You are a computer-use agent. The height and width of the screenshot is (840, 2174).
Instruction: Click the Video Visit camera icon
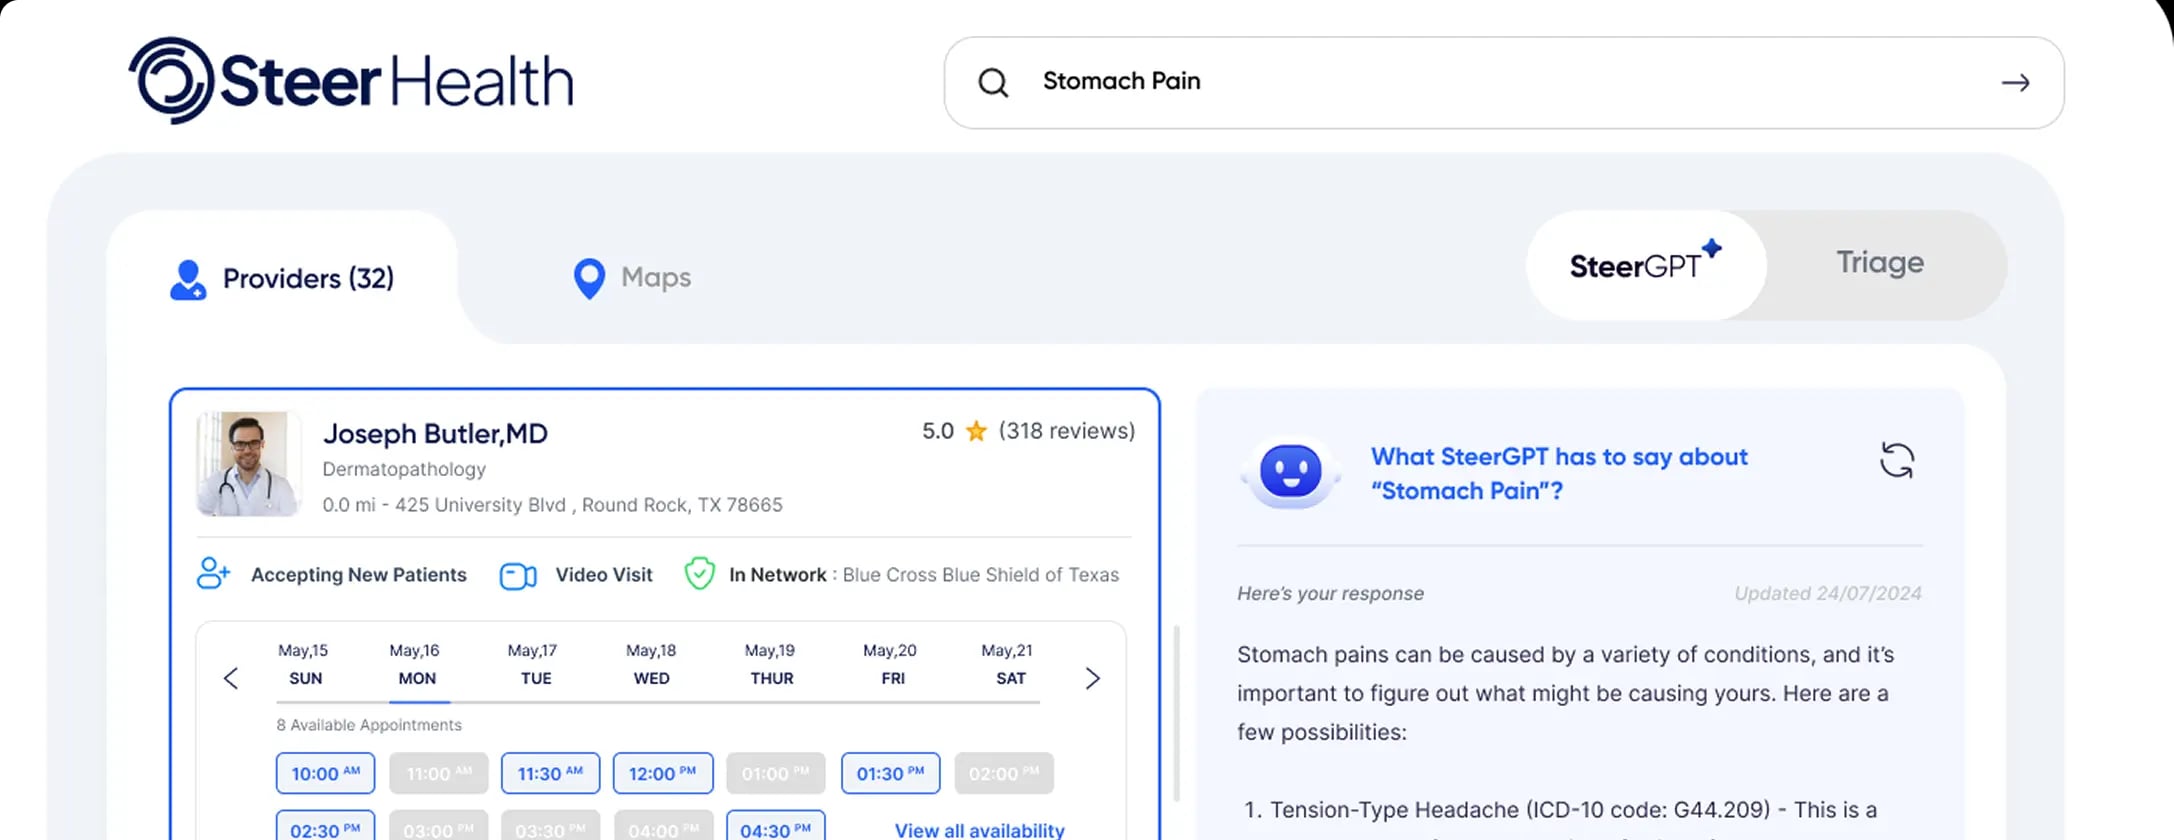coord(518,576)
